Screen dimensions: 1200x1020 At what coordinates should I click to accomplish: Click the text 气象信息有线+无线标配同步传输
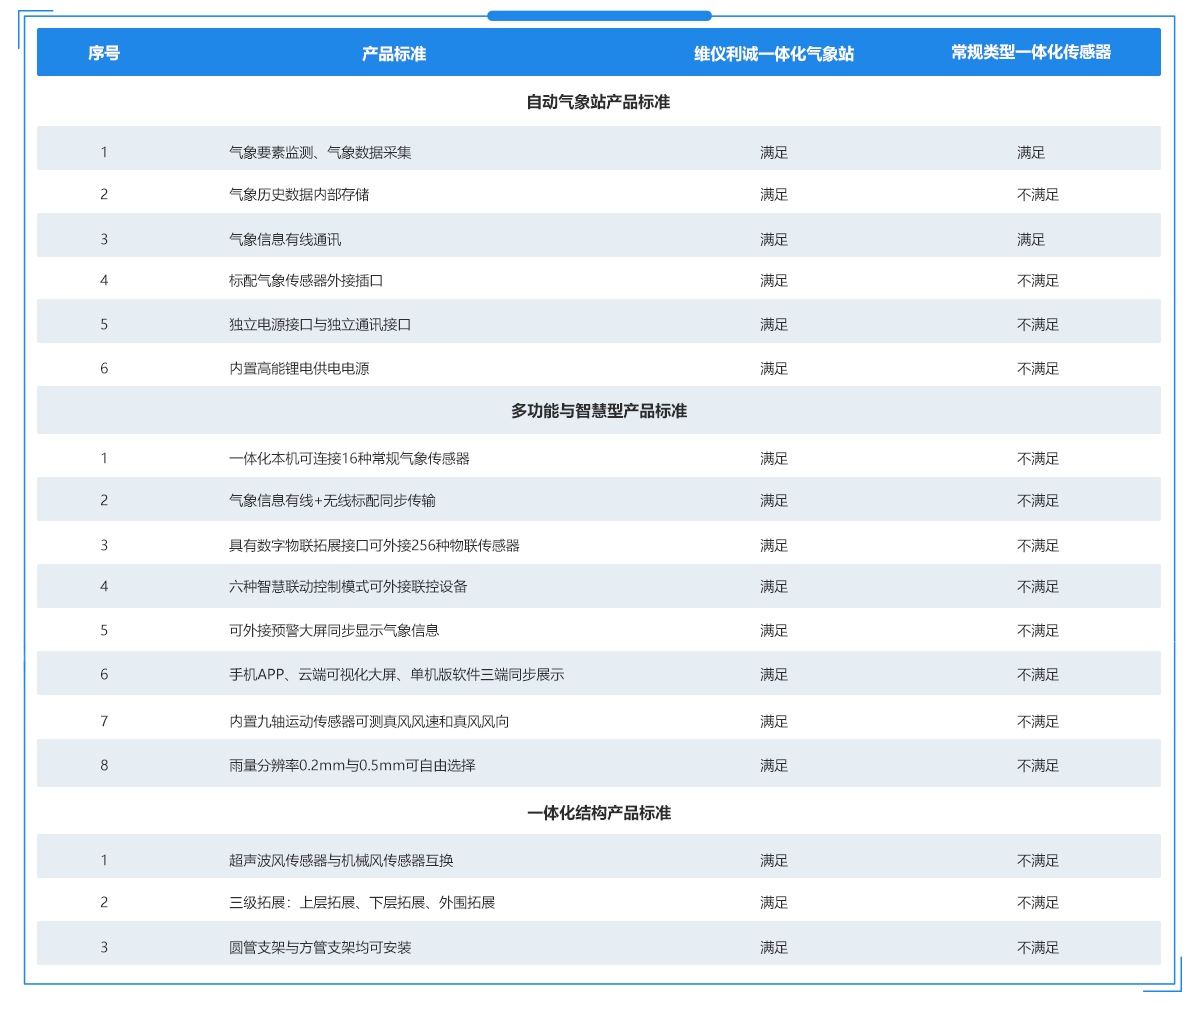pos(332,500)
